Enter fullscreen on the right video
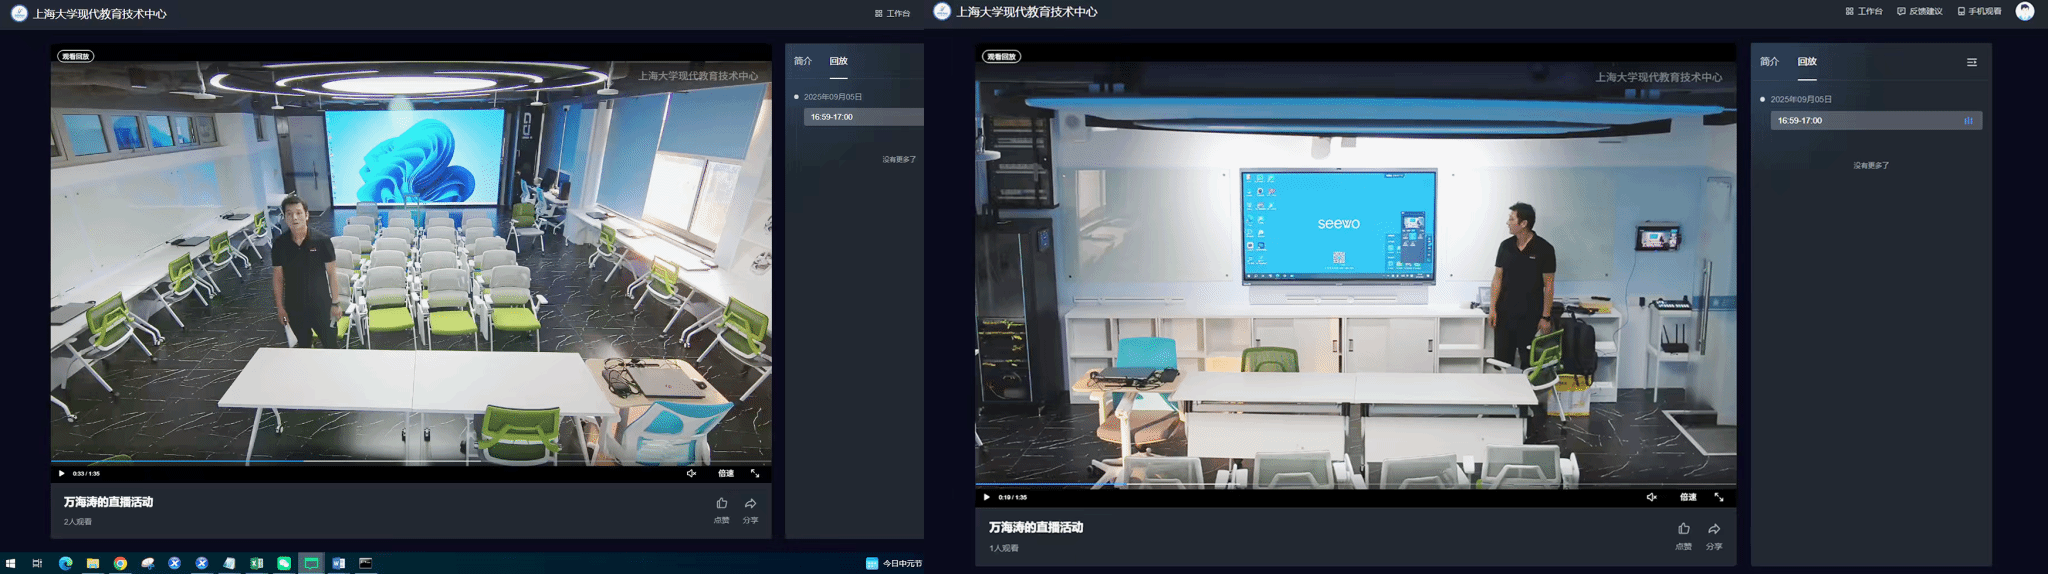The image size is (2048, 574). 1719,497
